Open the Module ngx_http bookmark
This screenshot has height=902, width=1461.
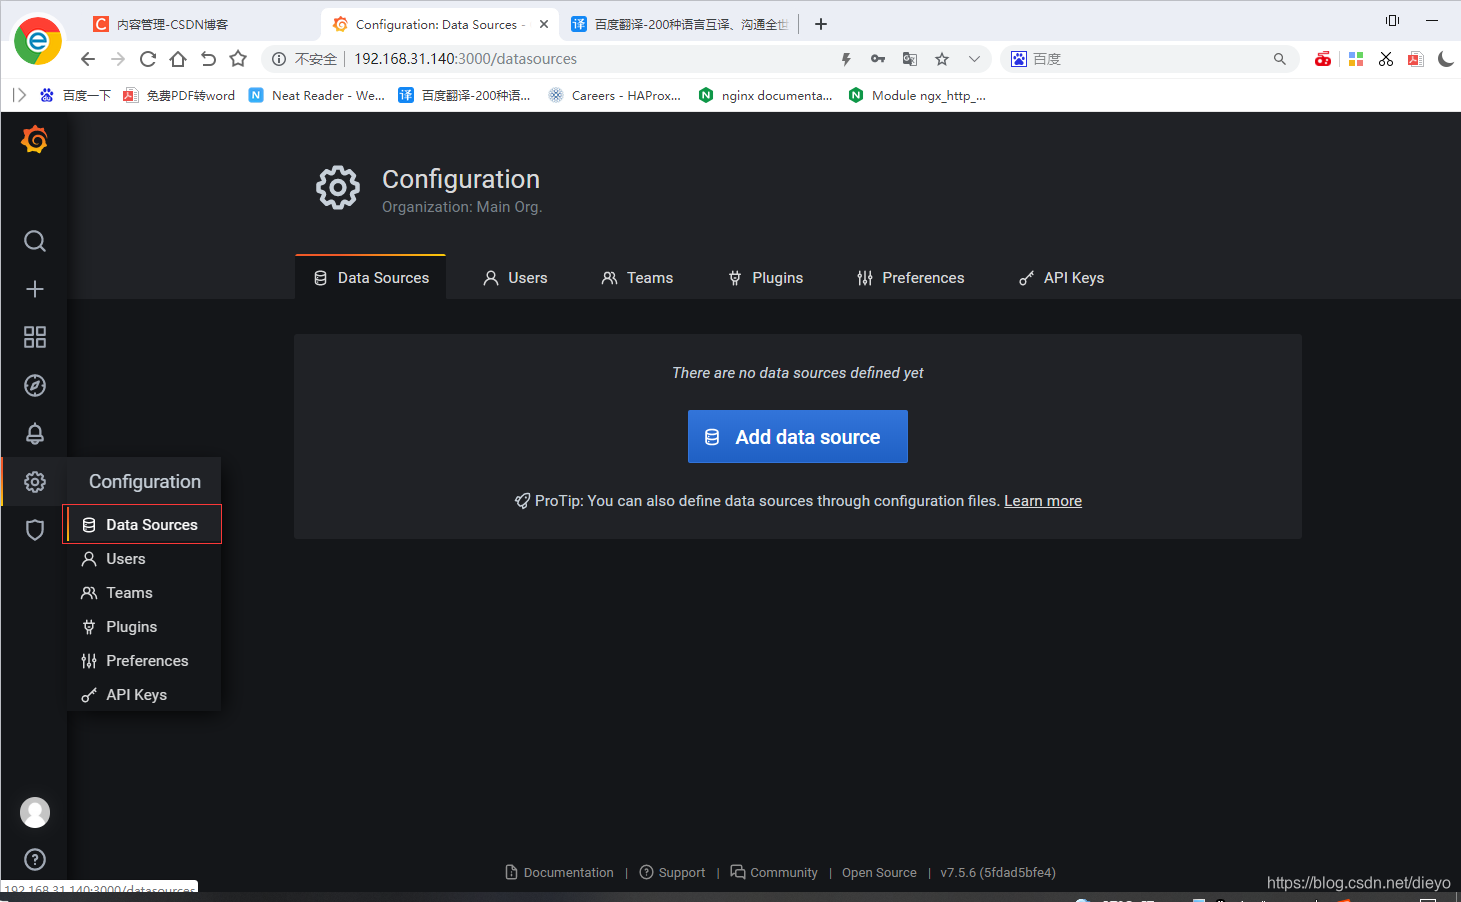pos(917,95)
